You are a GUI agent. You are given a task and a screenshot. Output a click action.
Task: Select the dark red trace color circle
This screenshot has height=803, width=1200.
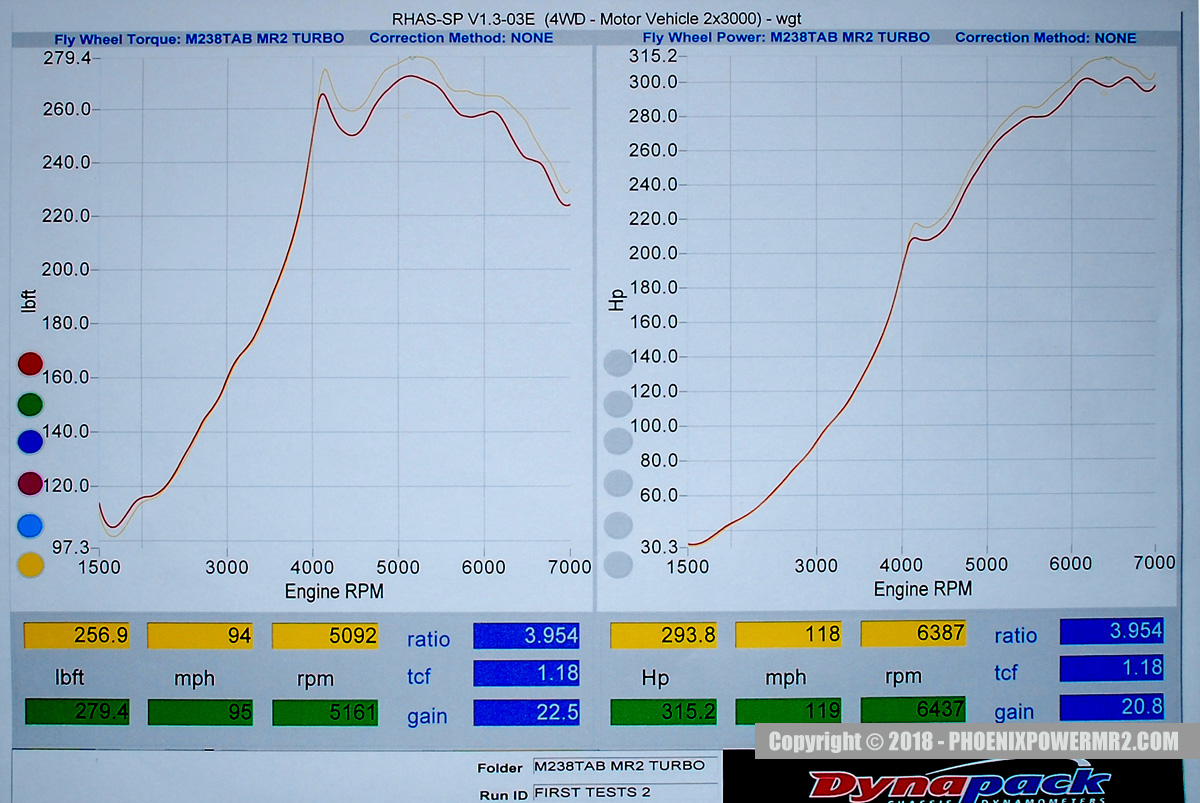(29, 484)
